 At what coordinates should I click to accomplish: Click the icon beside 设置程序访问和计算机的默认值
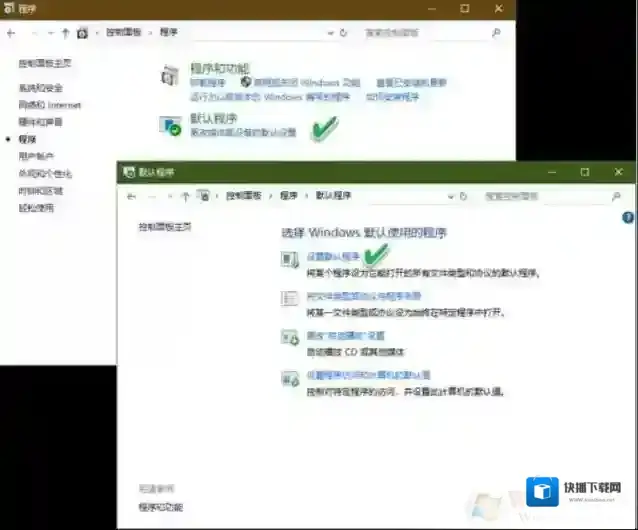coord(290,378)
